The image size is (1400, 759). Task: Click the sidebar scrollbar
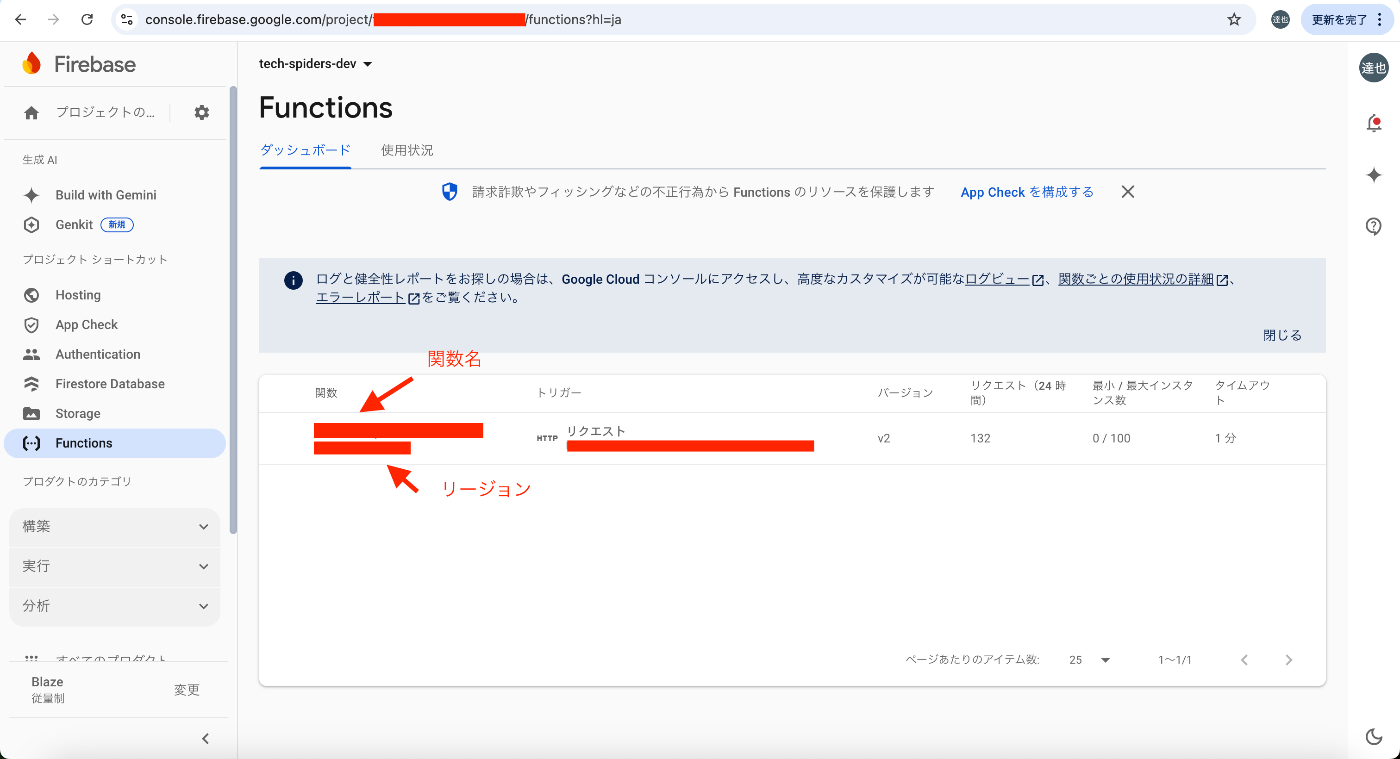pos(233,310)
